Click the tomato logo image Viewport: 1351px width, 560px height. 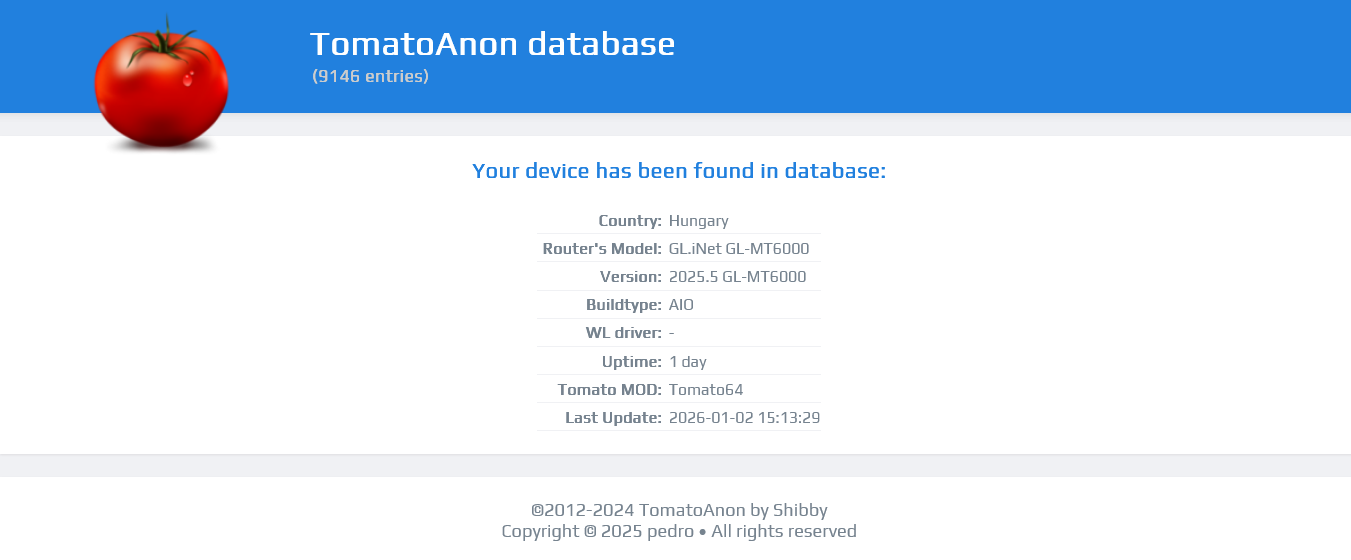(161, 86)
